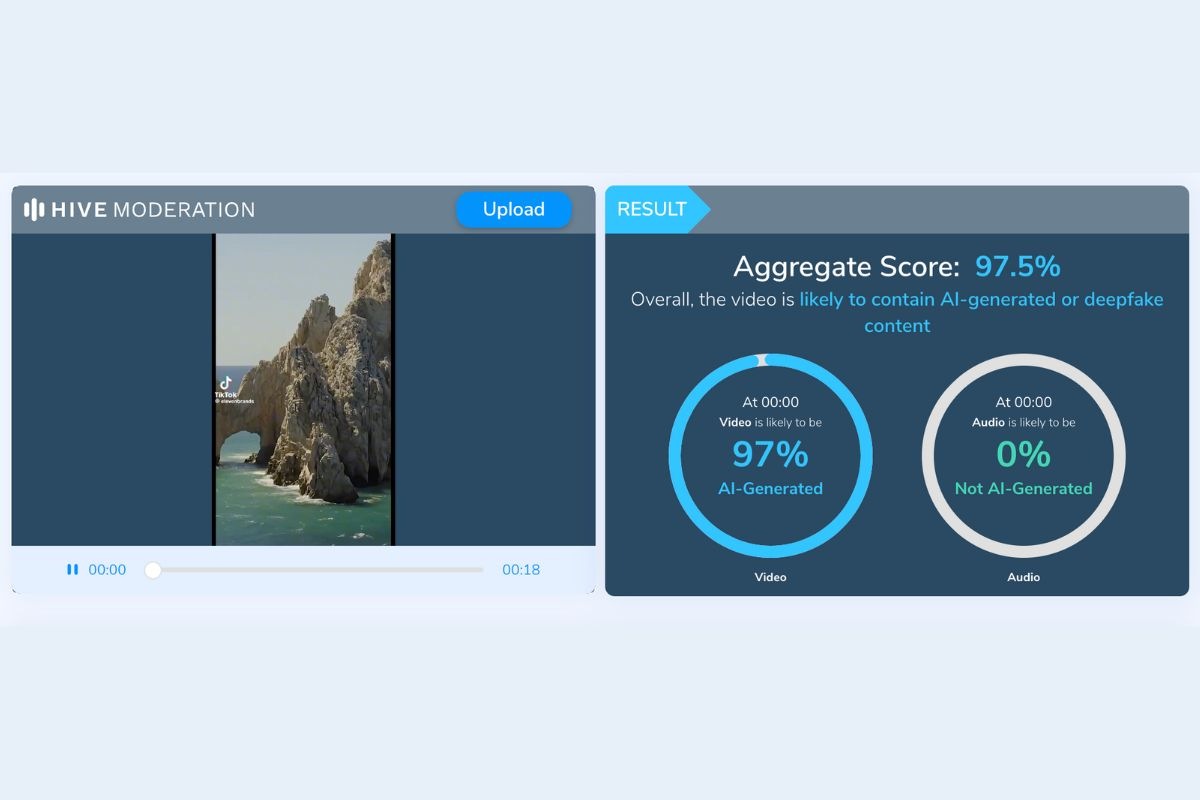
Task: Click the 'Aggregate Score:' heading
Action: (x=846, y=267)
